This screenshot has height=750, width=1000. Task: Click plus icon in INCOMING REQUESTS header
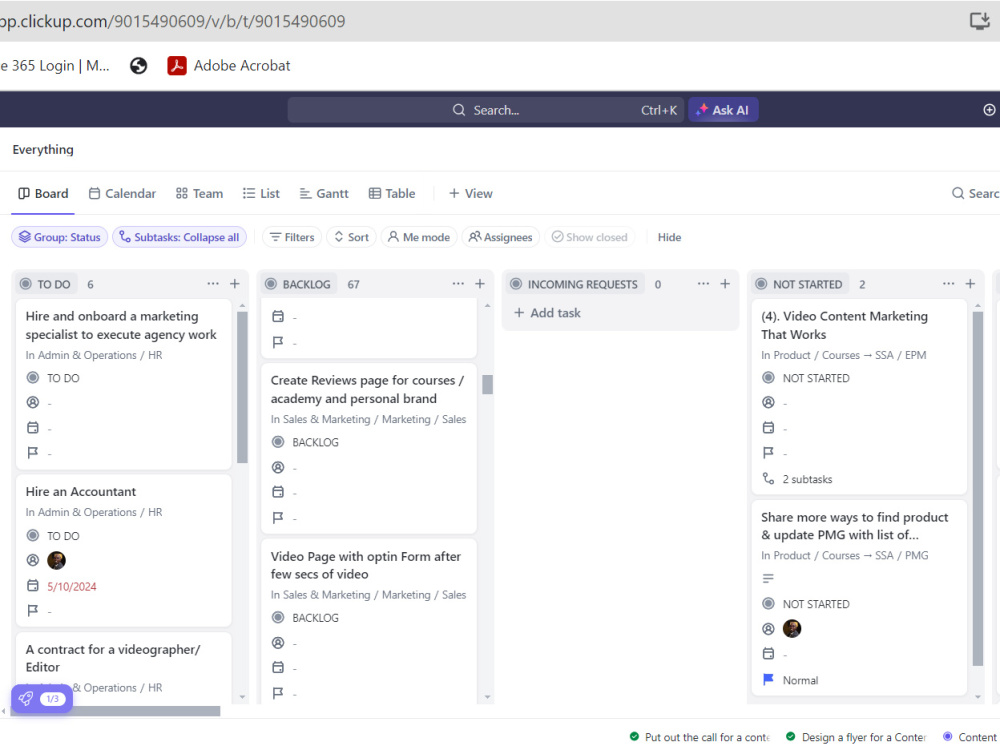coord(725,284)
